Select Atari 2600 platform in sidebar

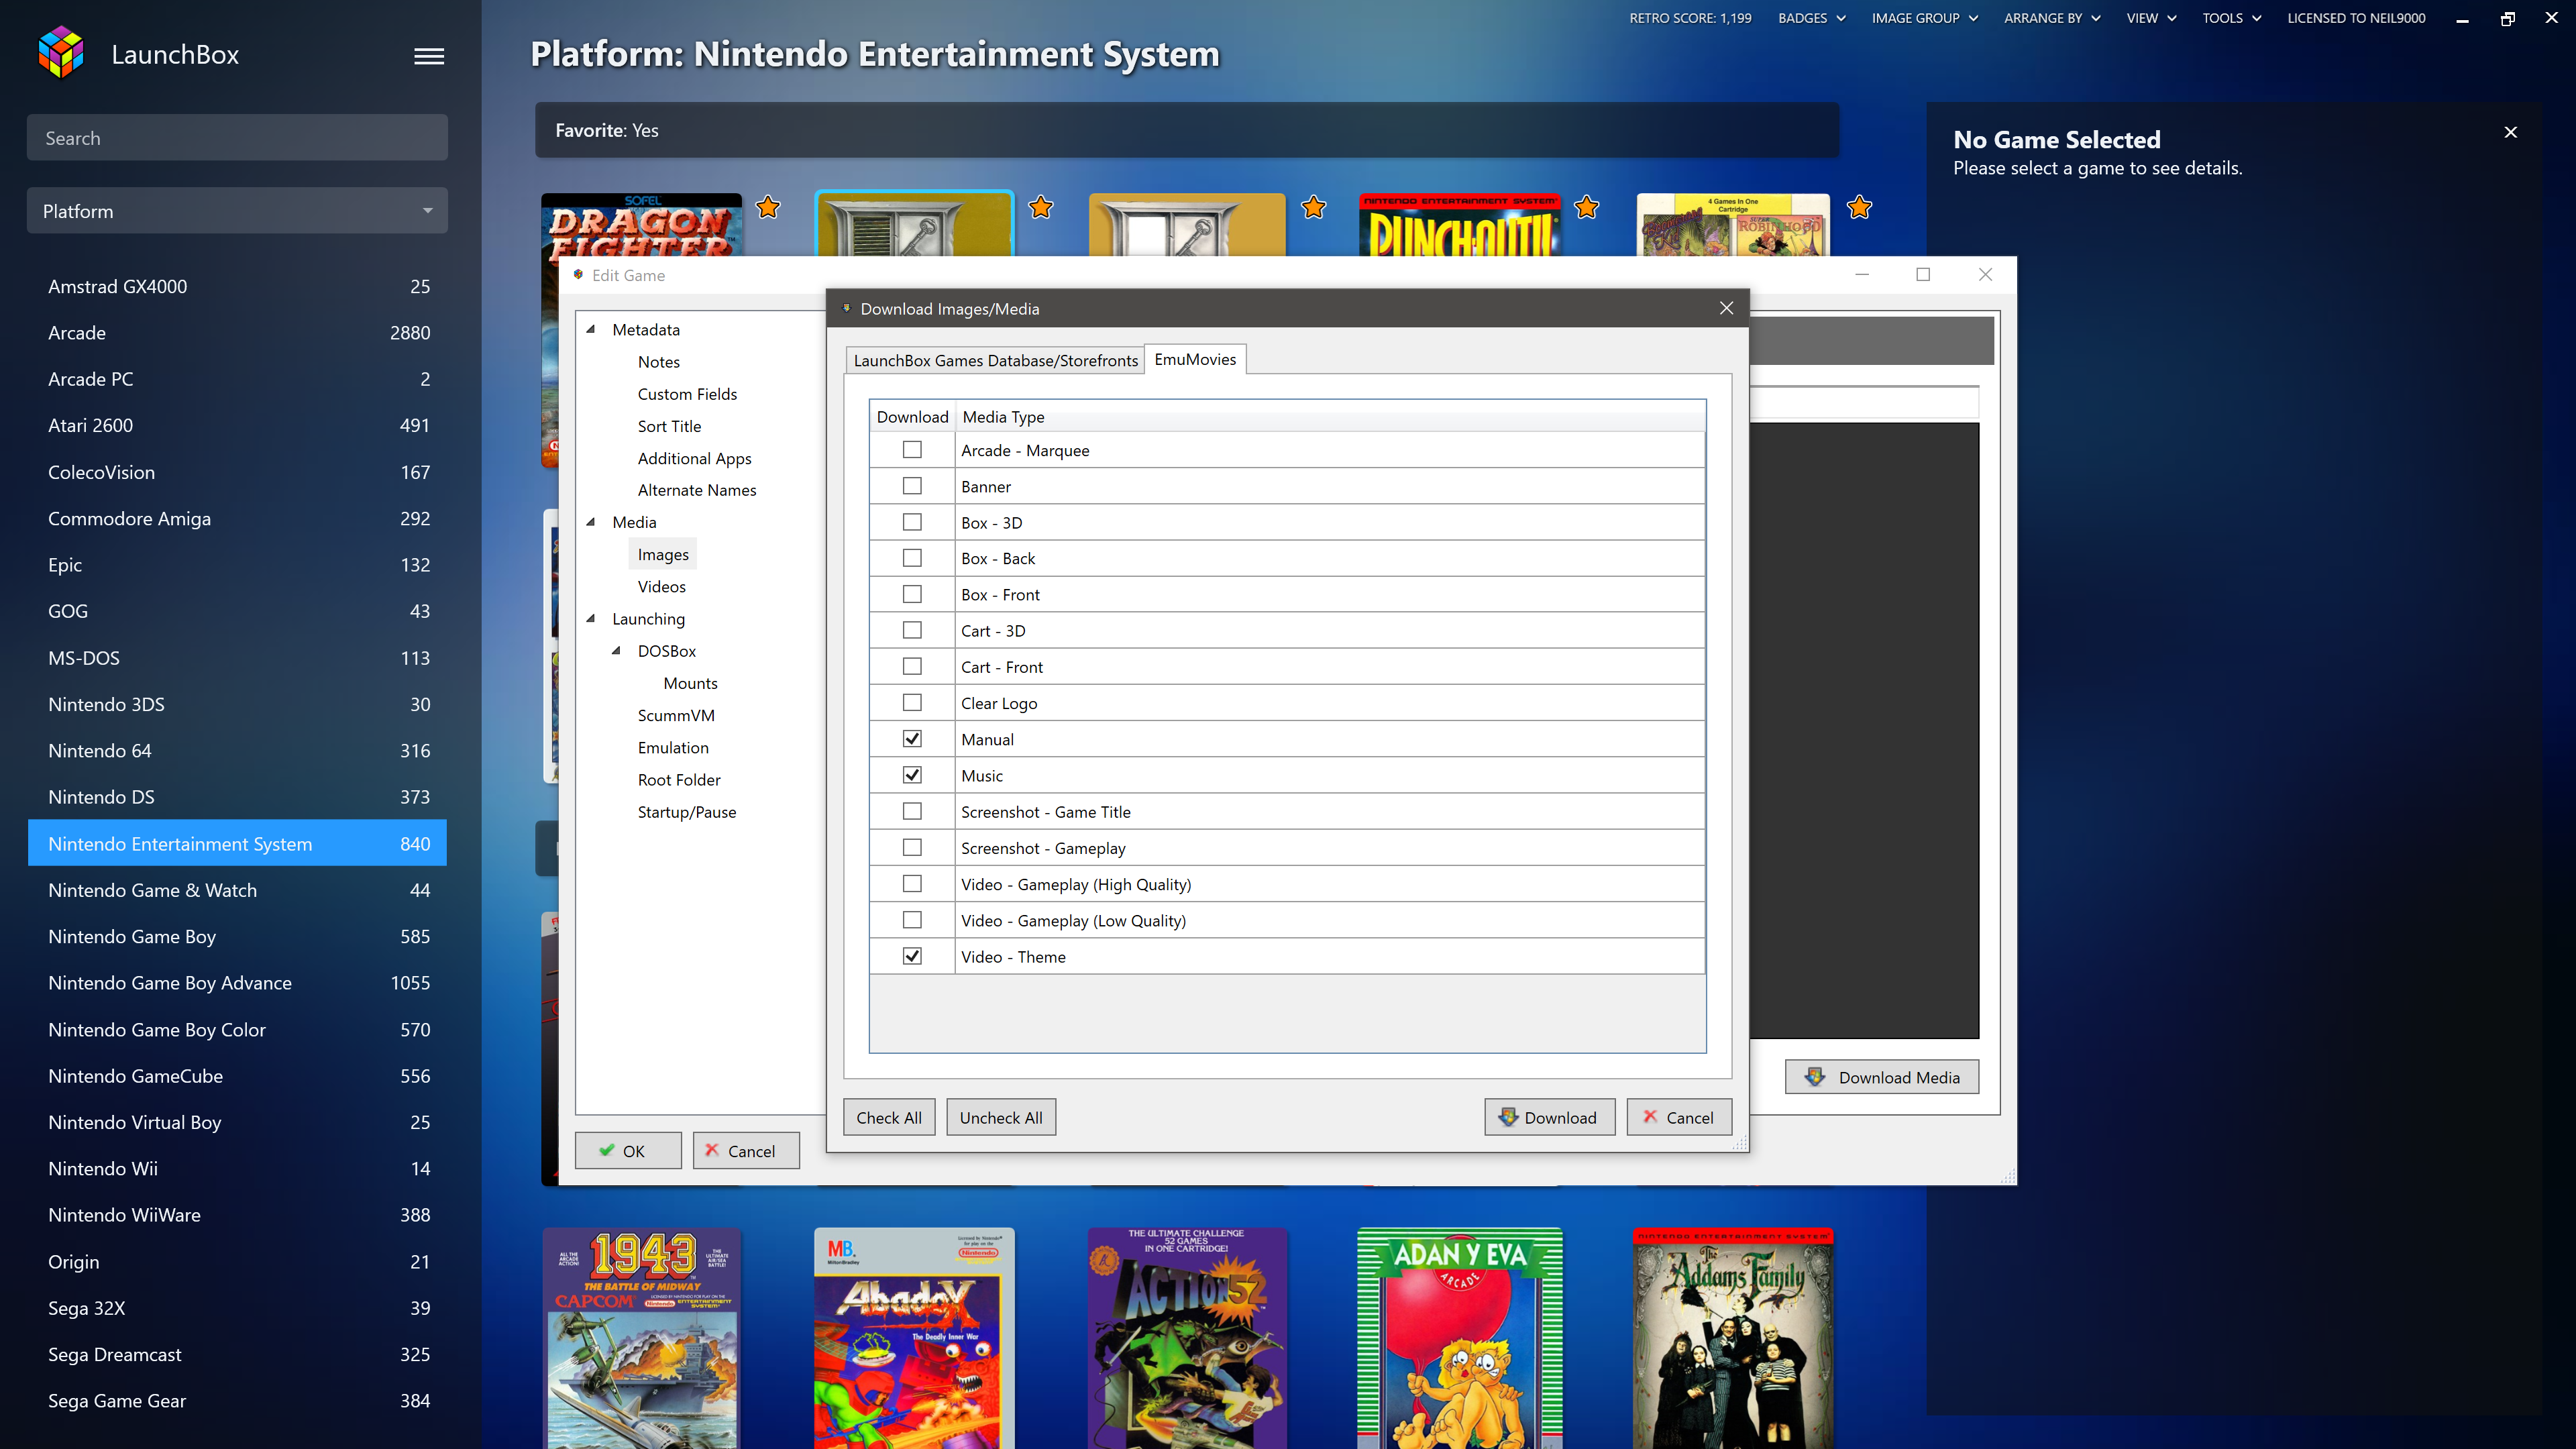coord(237,425)
